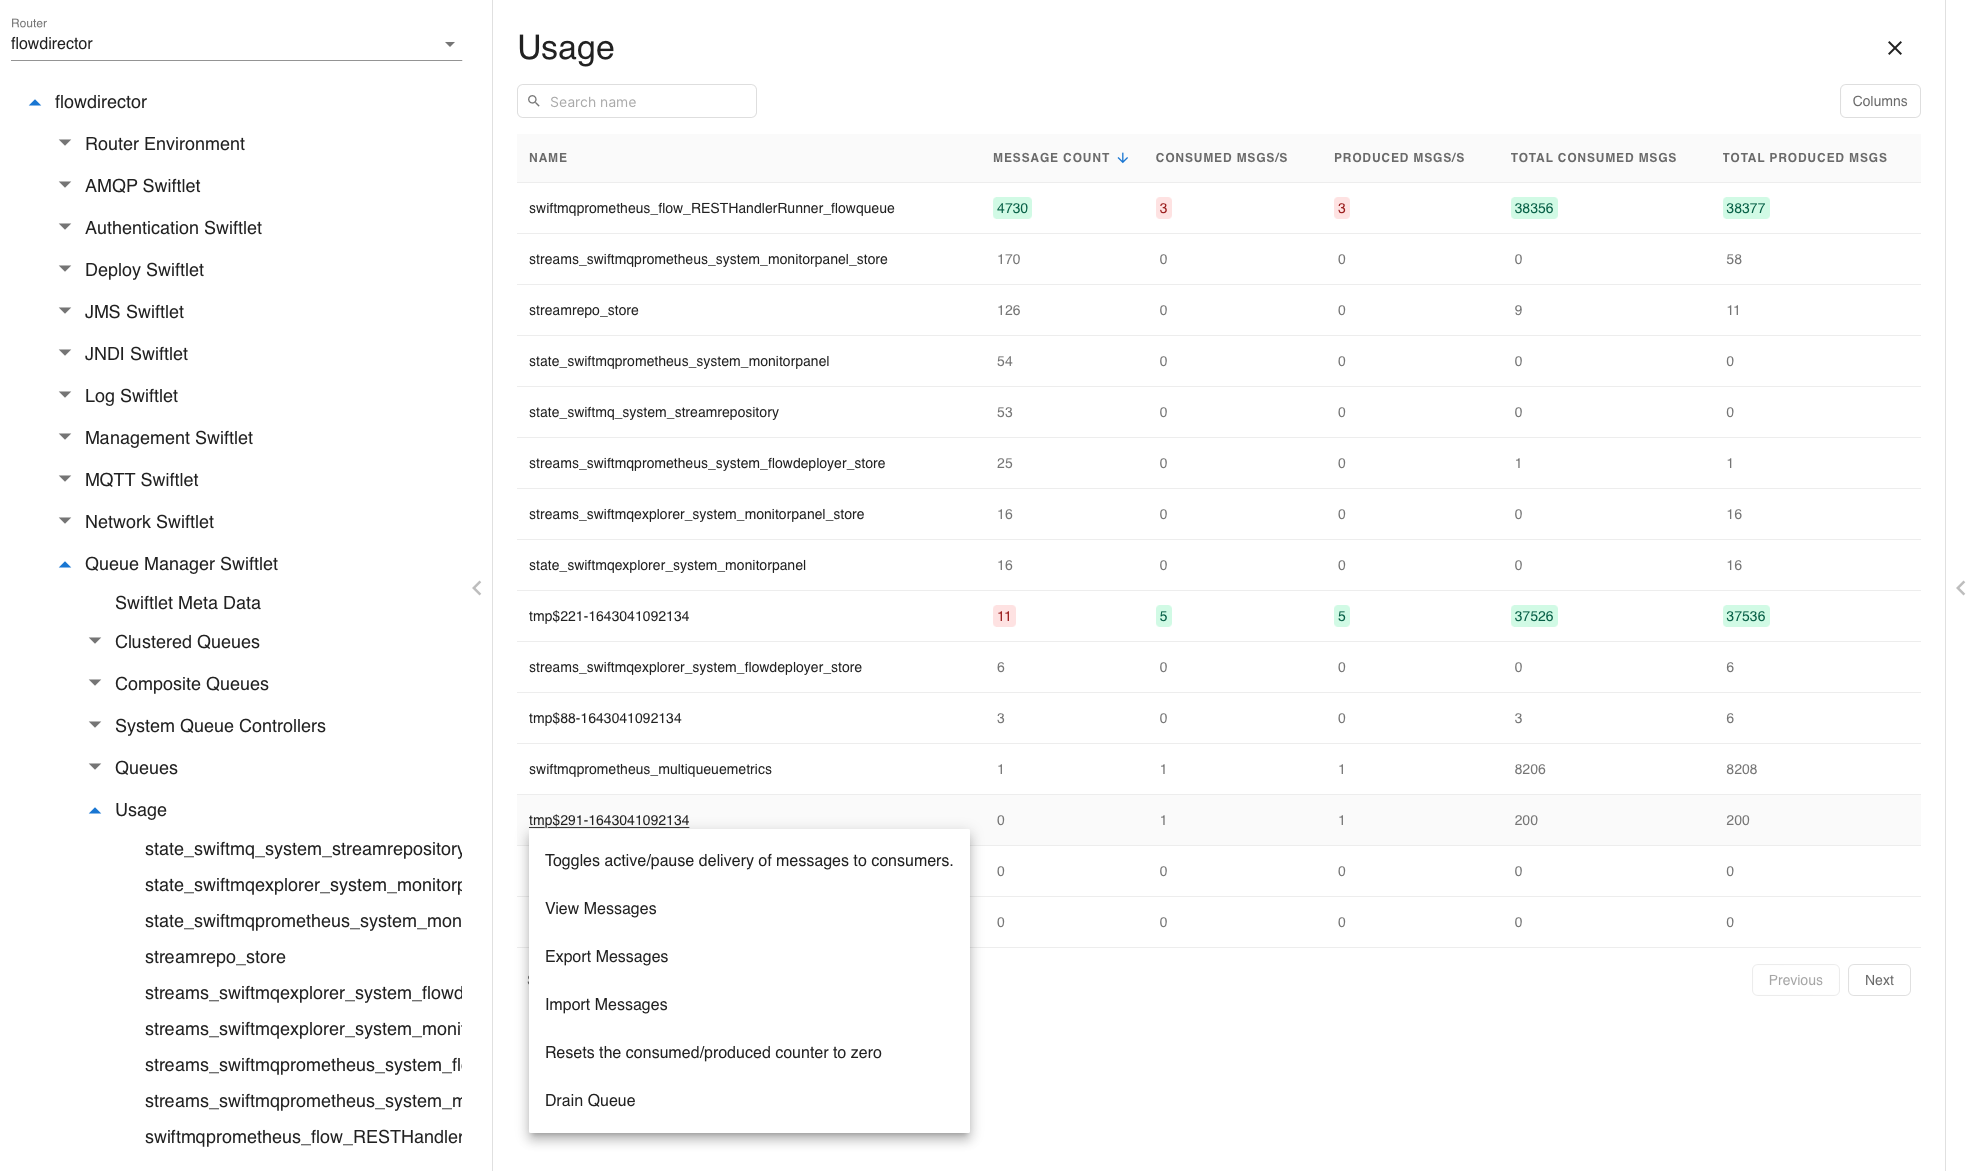Collapse the flowdirector root node
1971x1171 pixels.
tap(35, 102)
